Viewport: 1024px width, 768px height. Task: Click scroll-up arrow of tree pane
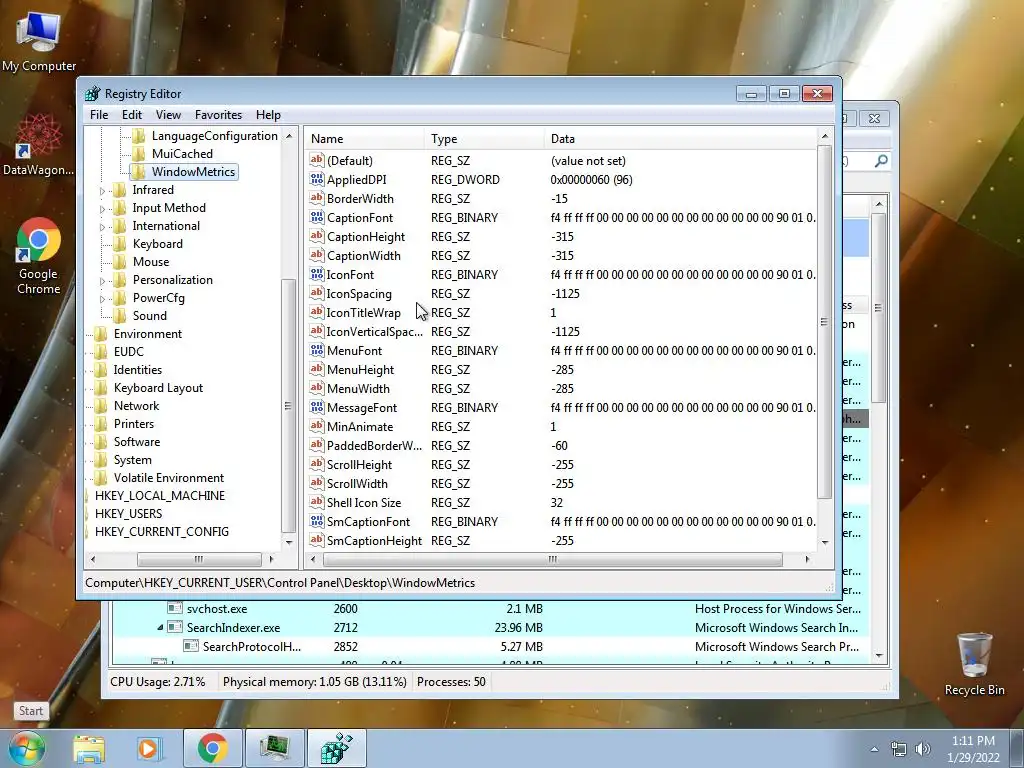click(x=289, y=136)
